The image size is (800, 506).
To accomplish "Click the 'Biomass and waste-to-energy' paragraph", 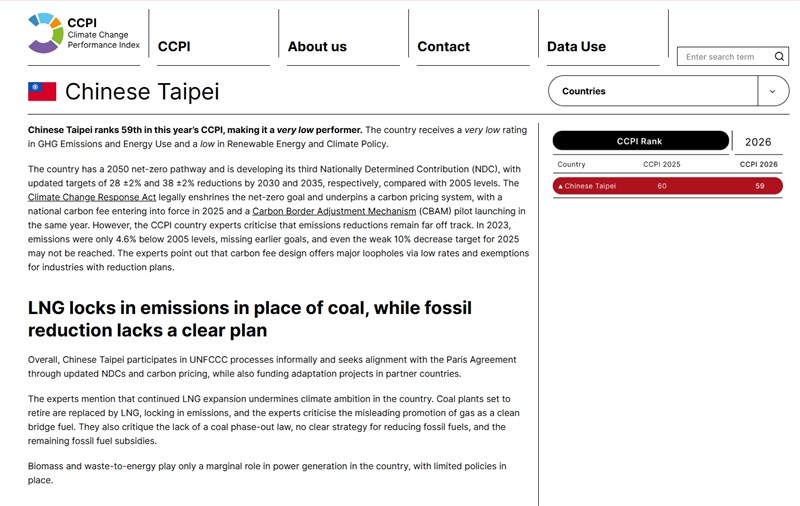I will pos(267,473).
